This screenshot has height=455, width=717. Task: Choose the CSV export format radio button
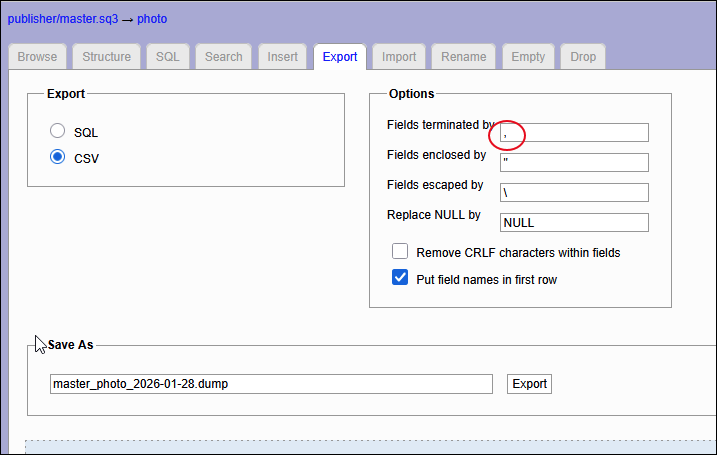58,157
